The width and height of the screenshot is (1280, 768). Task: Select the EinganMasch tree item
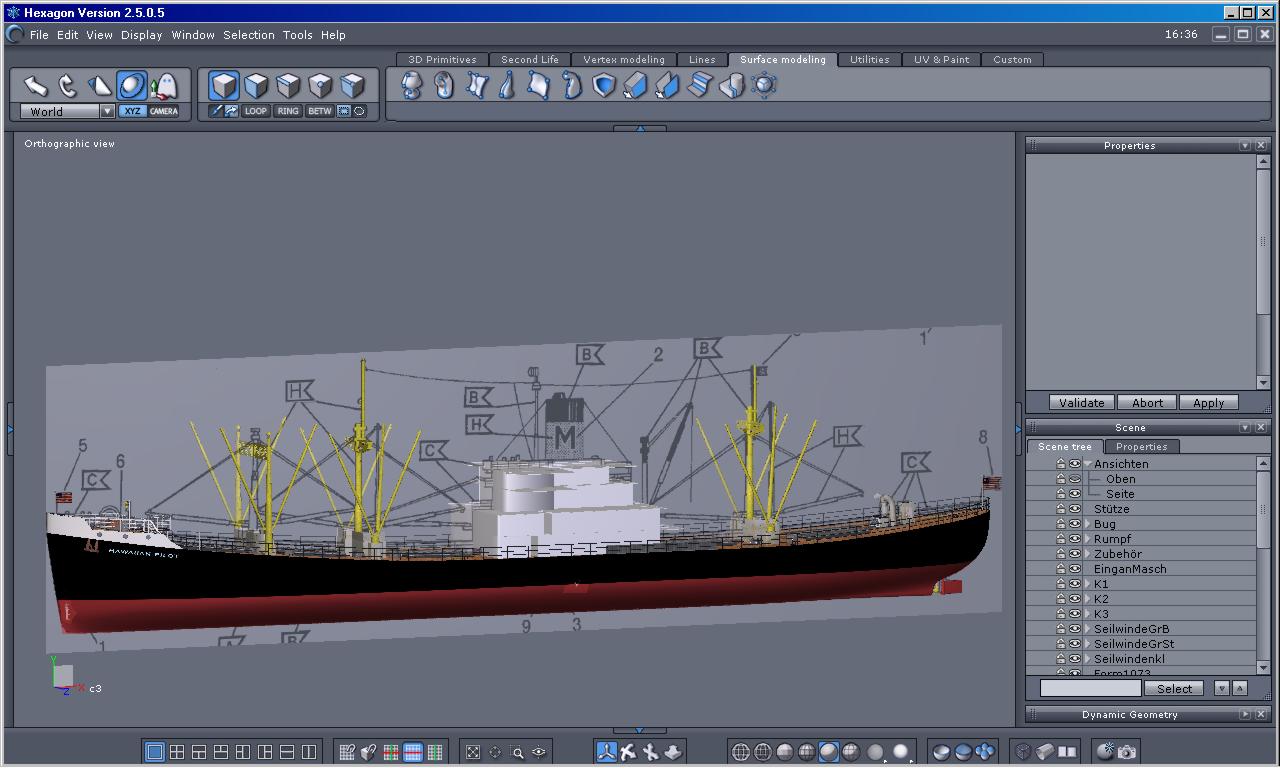coord(1130,569)
